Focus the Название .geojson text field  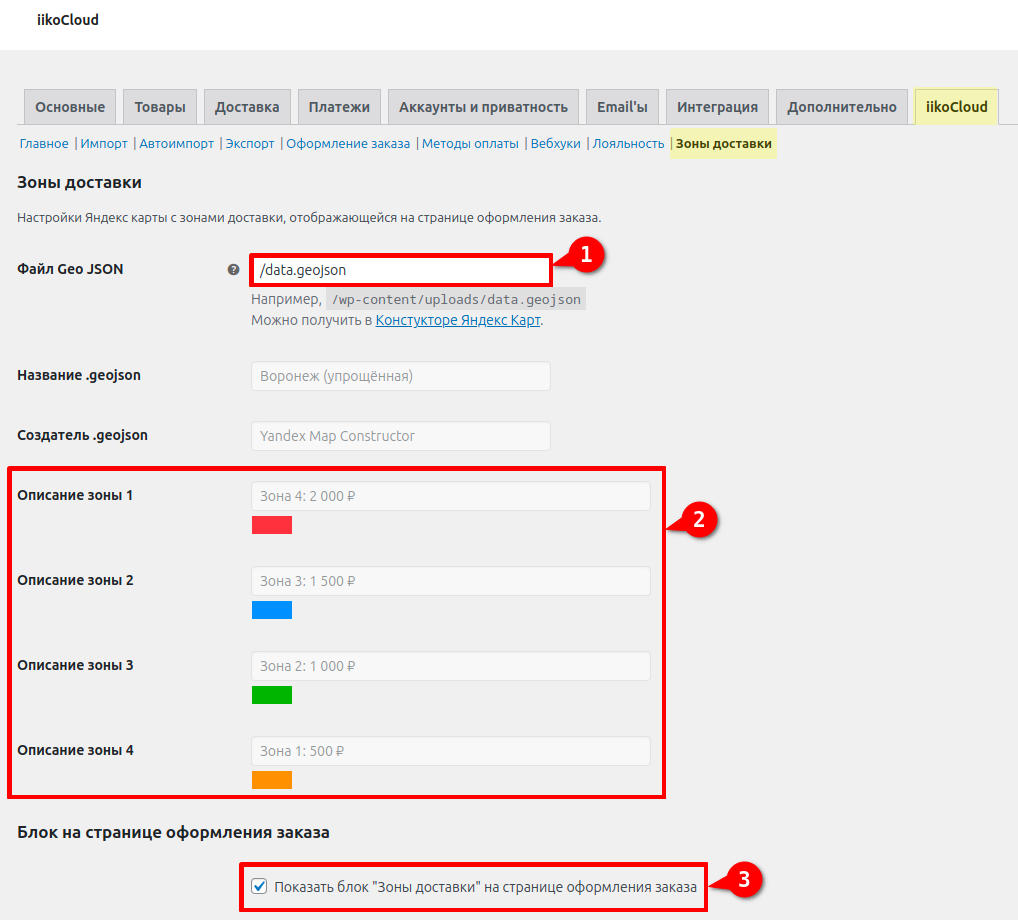pos(400,376)
